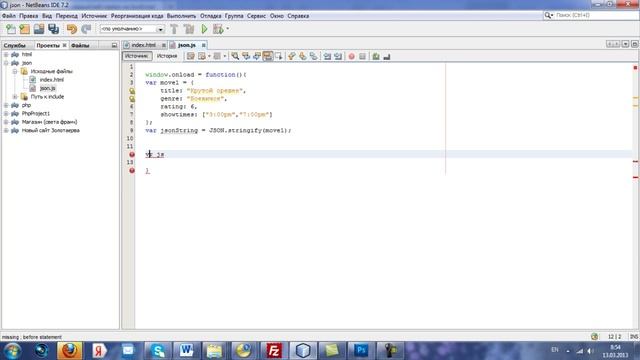Select the json.js editor tab

coord(187,45)
